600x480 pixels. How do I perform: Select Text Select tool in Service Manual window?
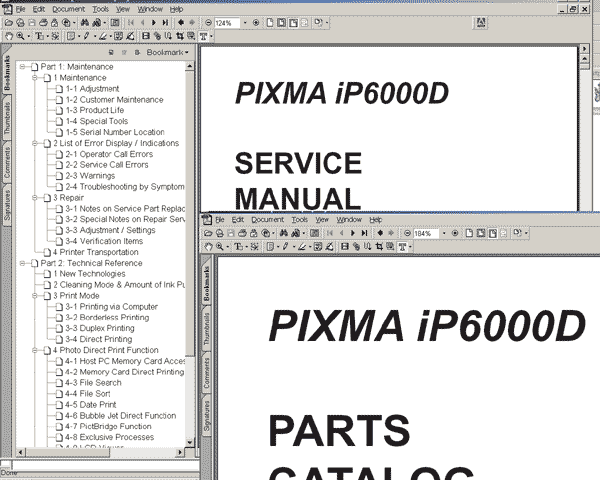(x=39, y=36)
